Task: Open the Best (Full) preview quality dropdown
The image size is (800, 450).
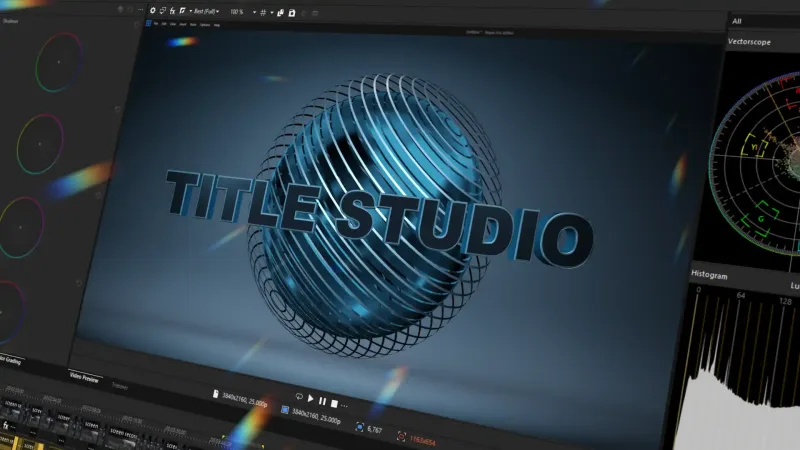Action: [x=206, y=11]
